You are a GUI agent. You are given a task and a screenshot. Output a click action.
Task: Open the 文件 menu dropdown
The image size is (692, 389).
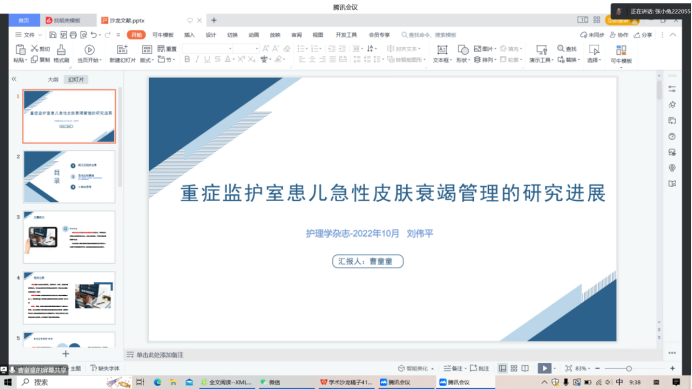pos(29,34)
